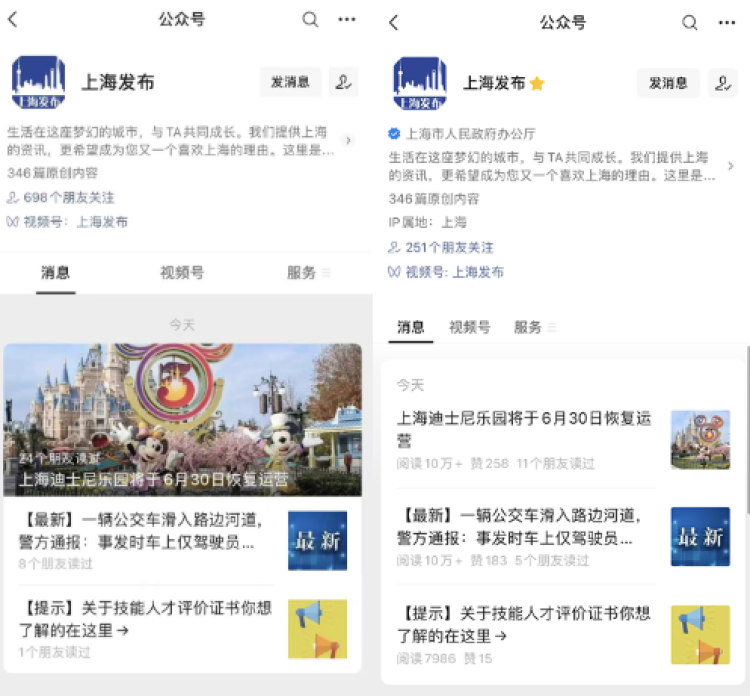This screenshot has width=750, height=696.
Task: Open 视频号: 上海发布 link on right screen
Action: [x=446, y=272]
